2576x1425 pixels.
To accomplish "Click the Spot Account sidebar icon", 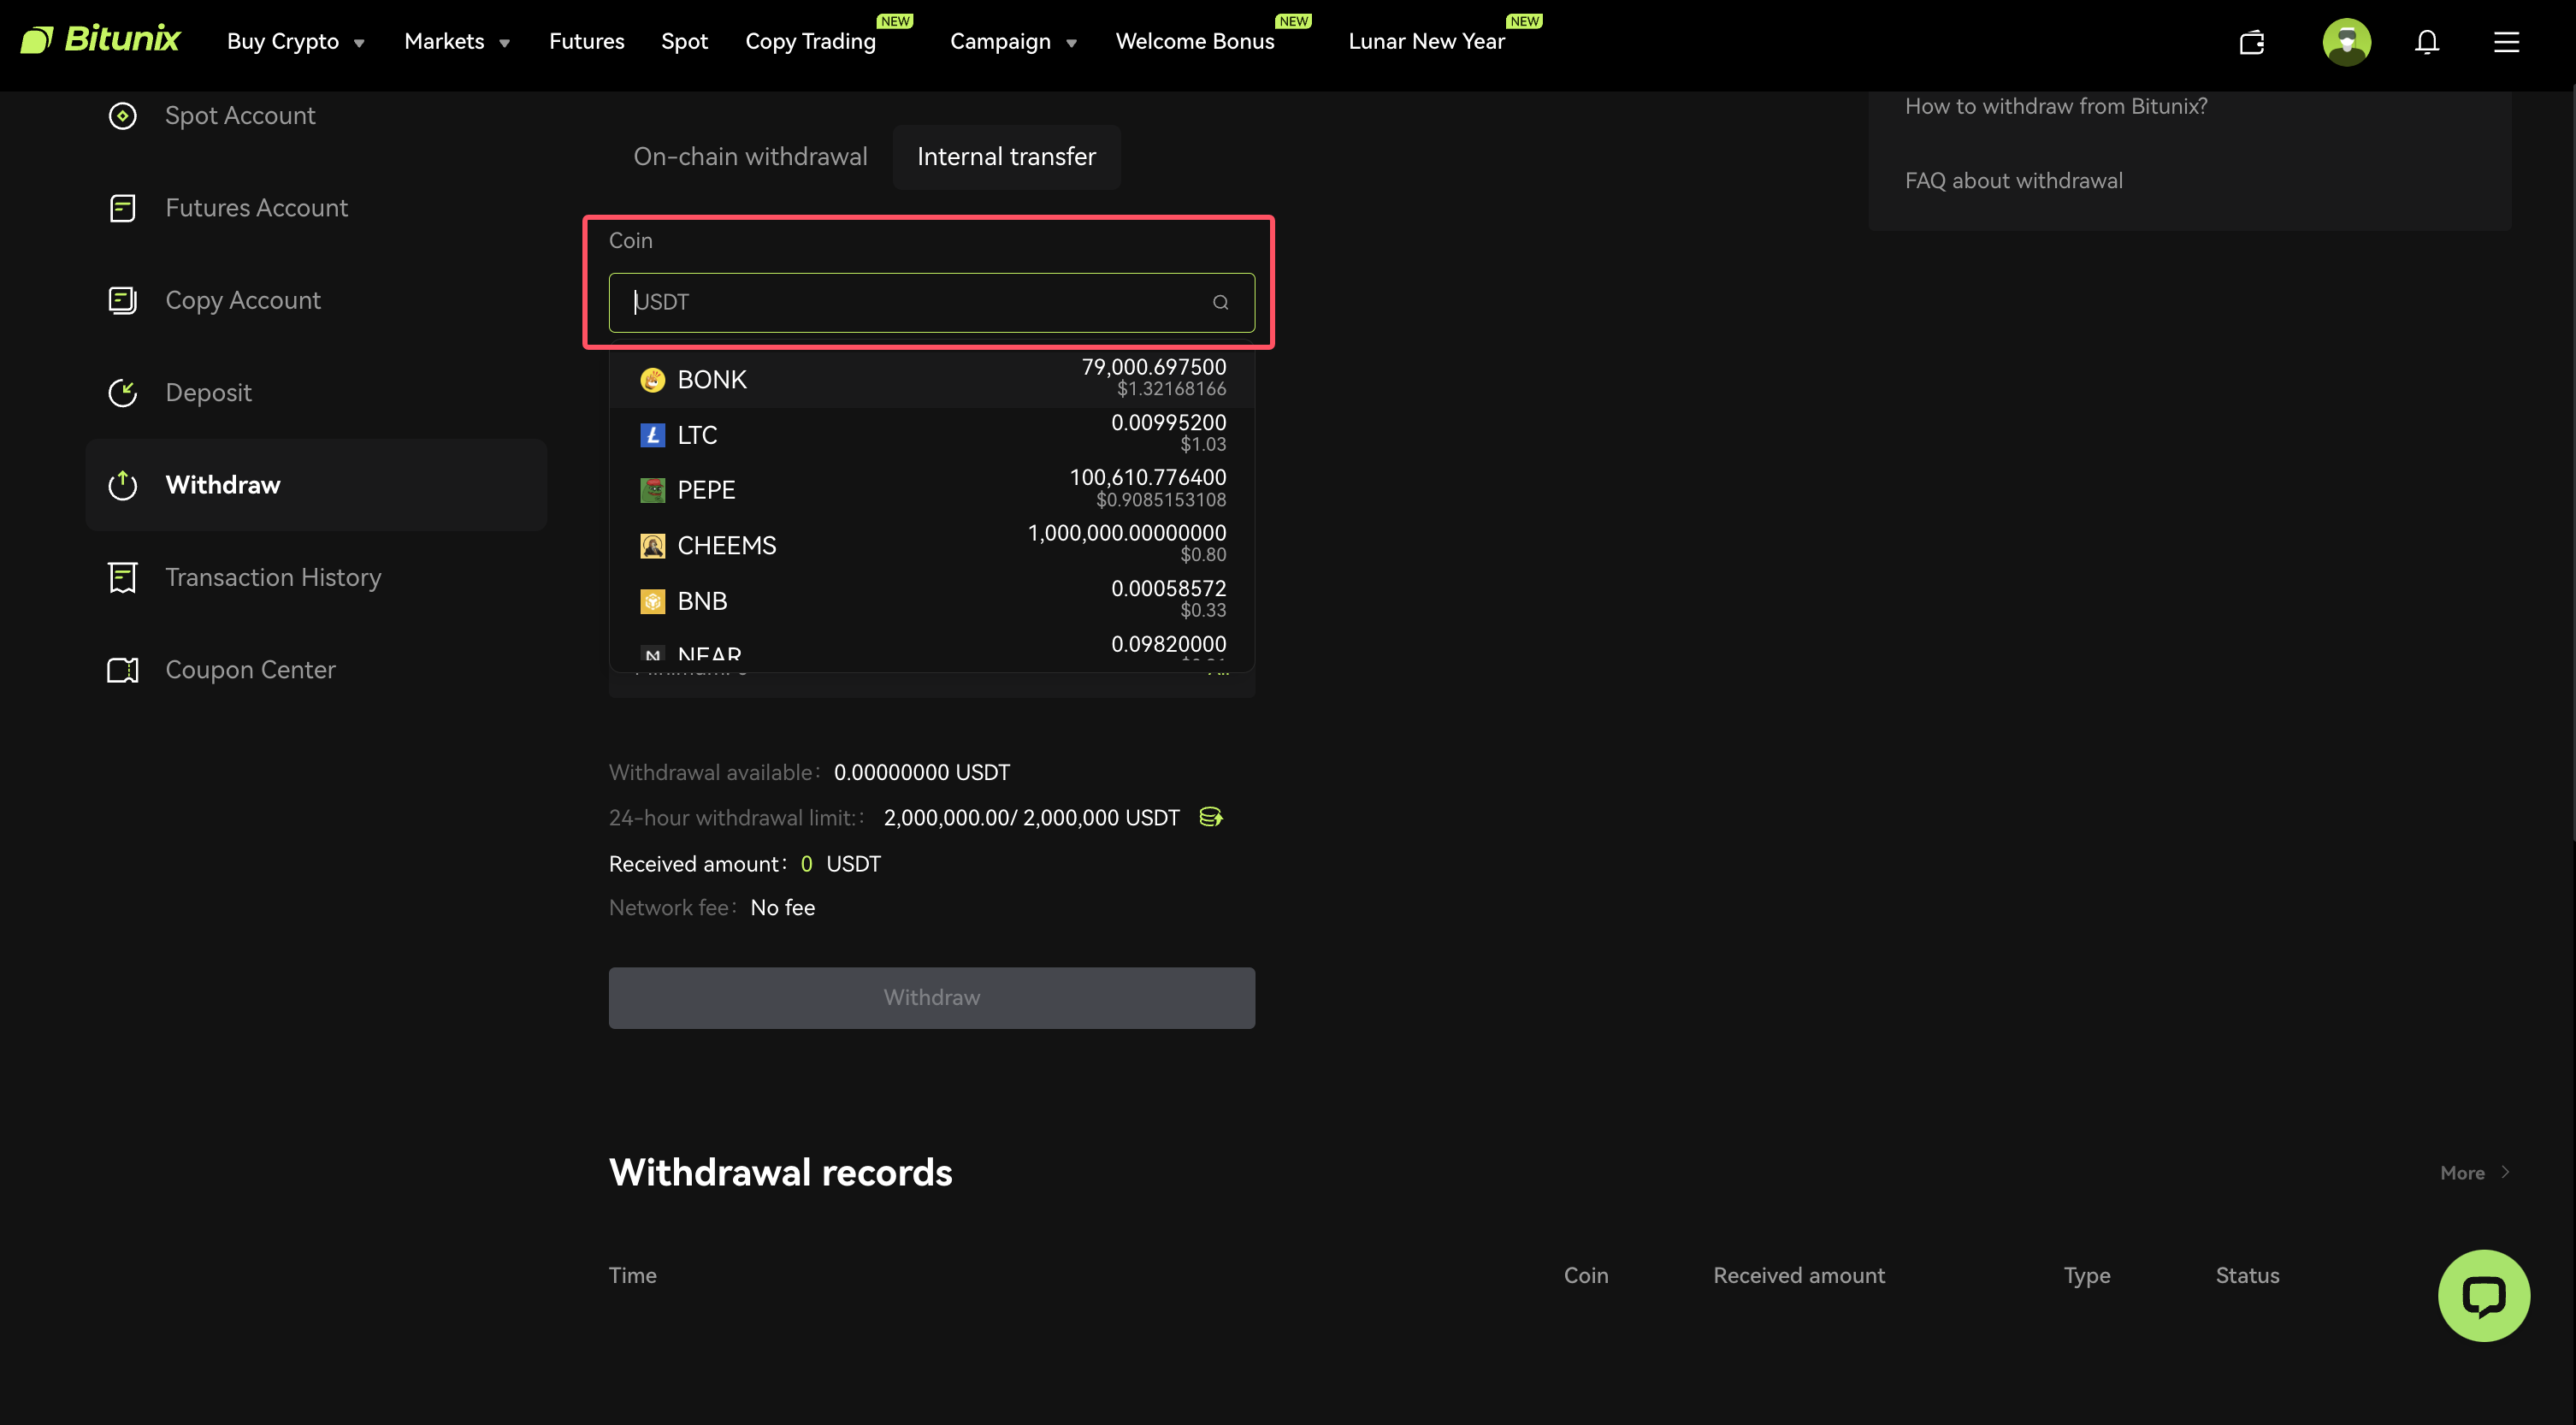I will coord(122,116).
